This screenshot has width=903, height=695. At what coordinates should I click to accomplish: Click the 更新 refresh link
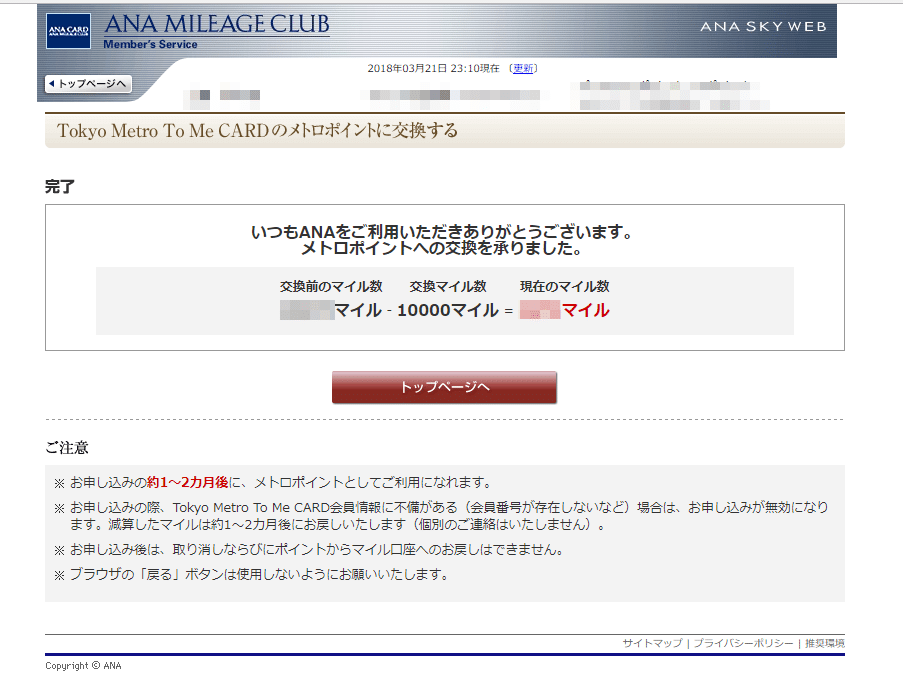[x=524, y=68]
